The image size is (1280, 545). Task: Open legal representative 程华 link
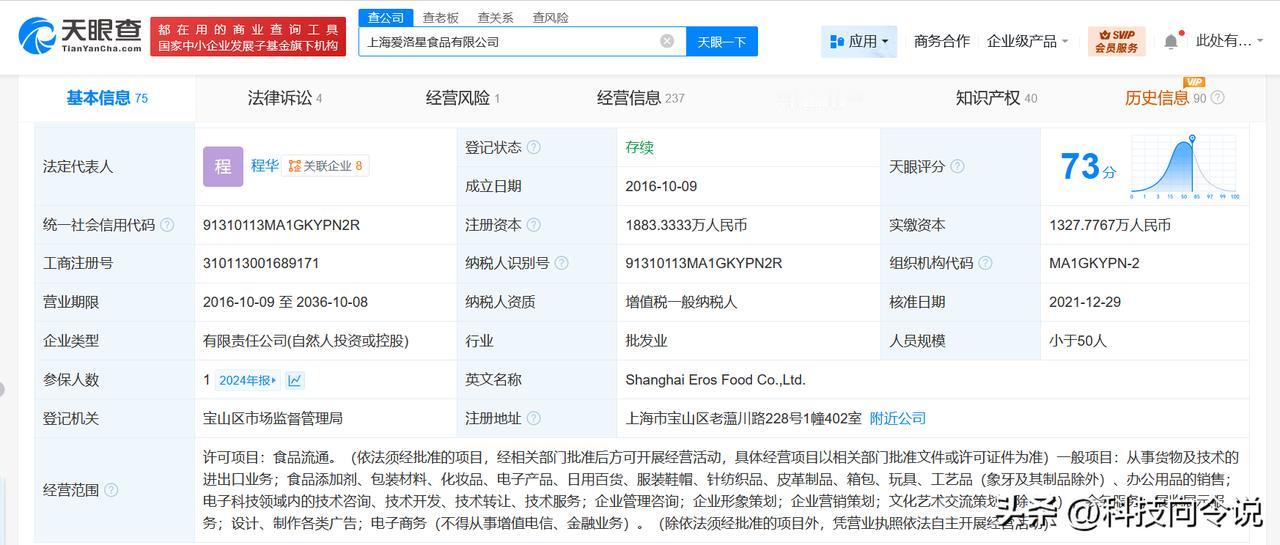click(x=265, y=166)
